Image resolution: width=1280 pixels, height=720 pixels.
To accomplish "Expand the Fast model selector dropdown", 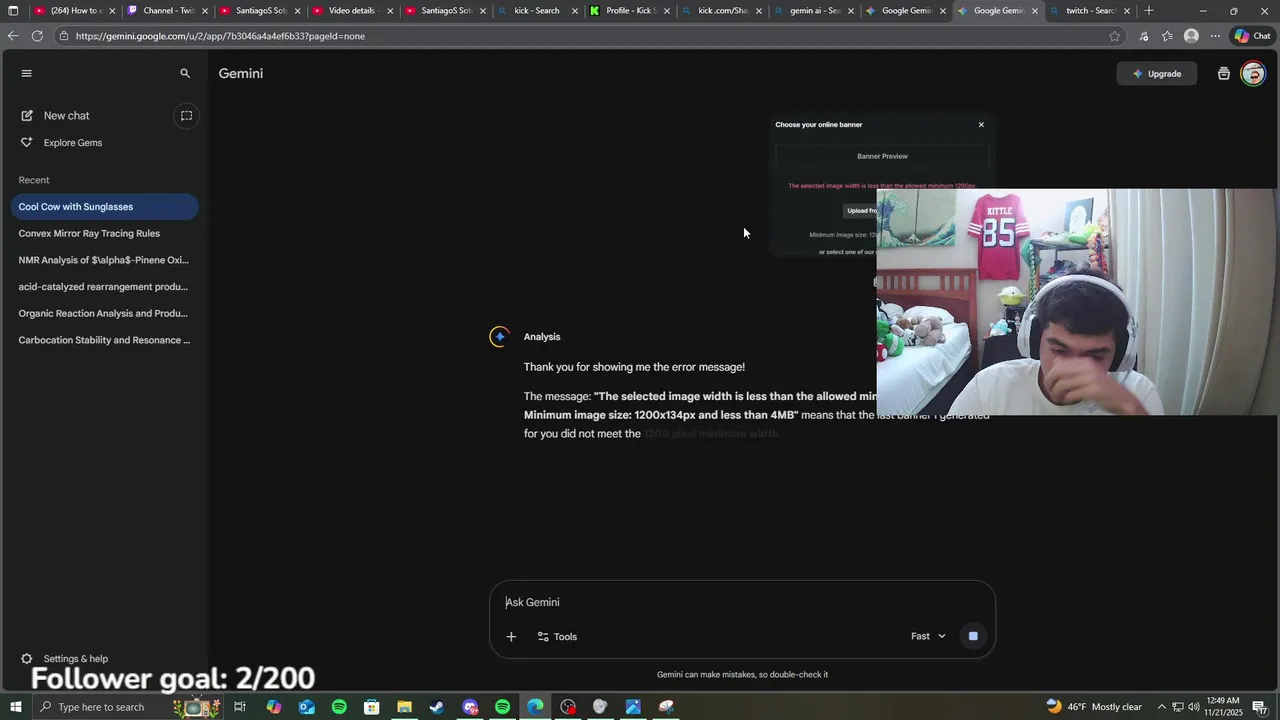I will coord(928,637).
